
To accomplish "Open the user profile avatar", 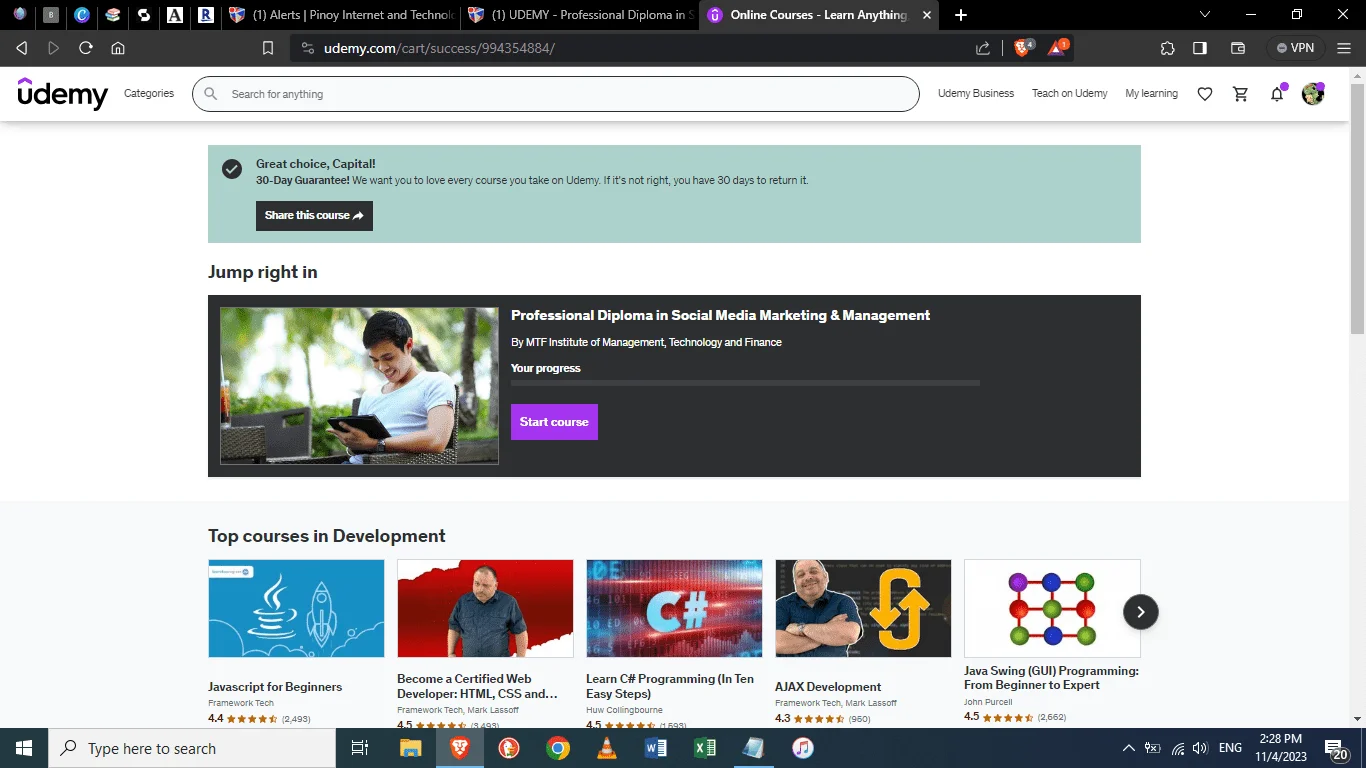I will (1313, 94).
